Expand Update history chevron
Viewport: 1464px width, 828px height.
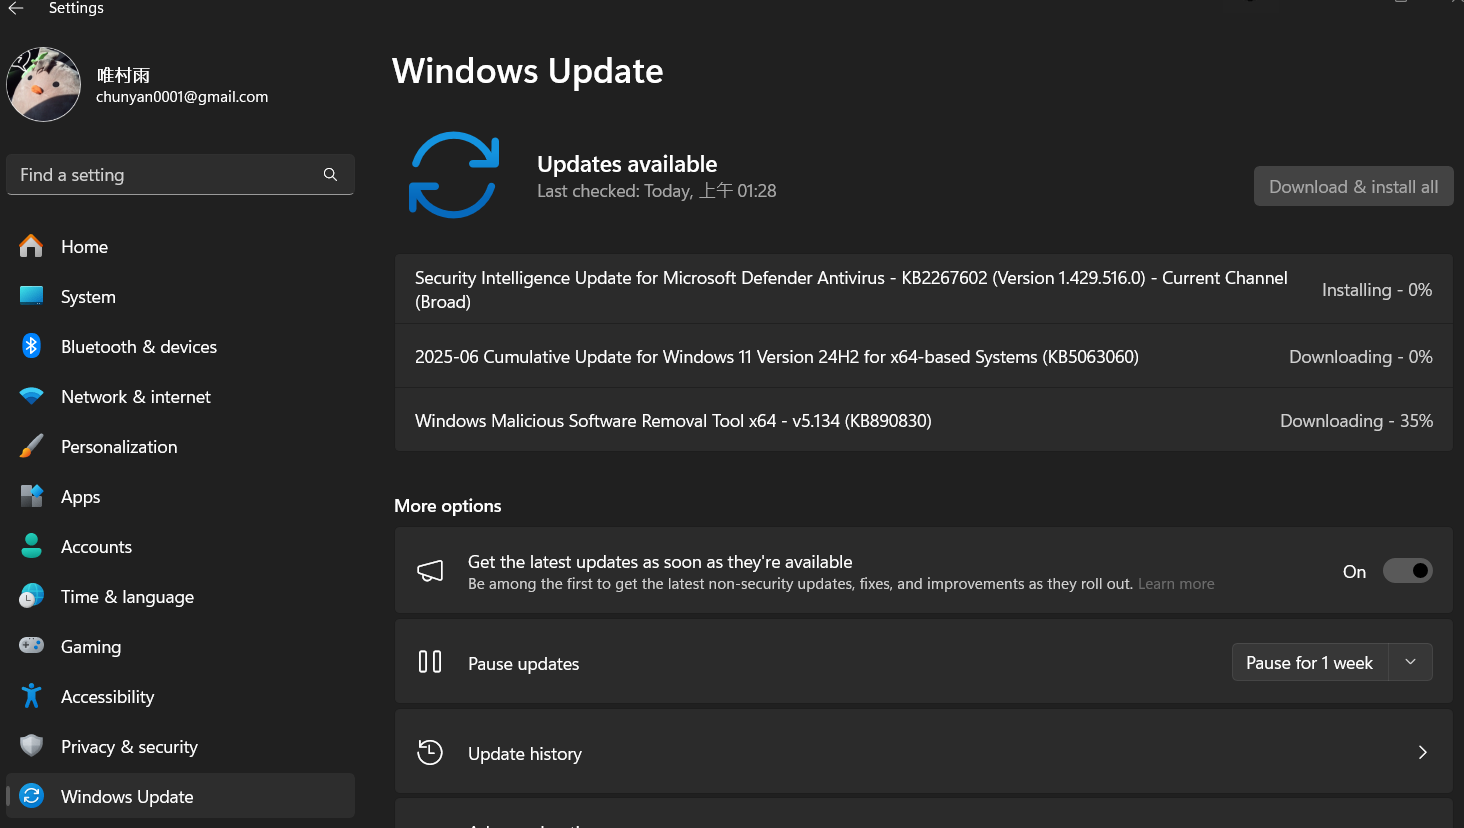pyautogui.click(x=1422, y=752)
